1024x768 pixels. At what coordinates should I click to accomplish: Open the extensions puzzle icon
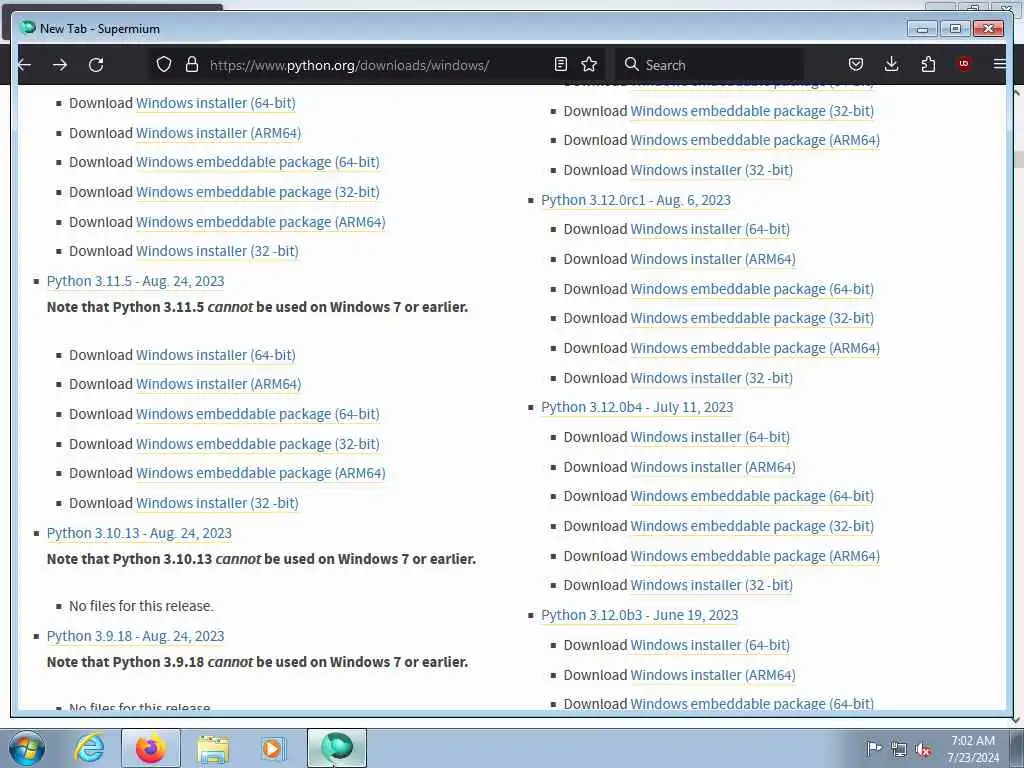coord(928,64)
